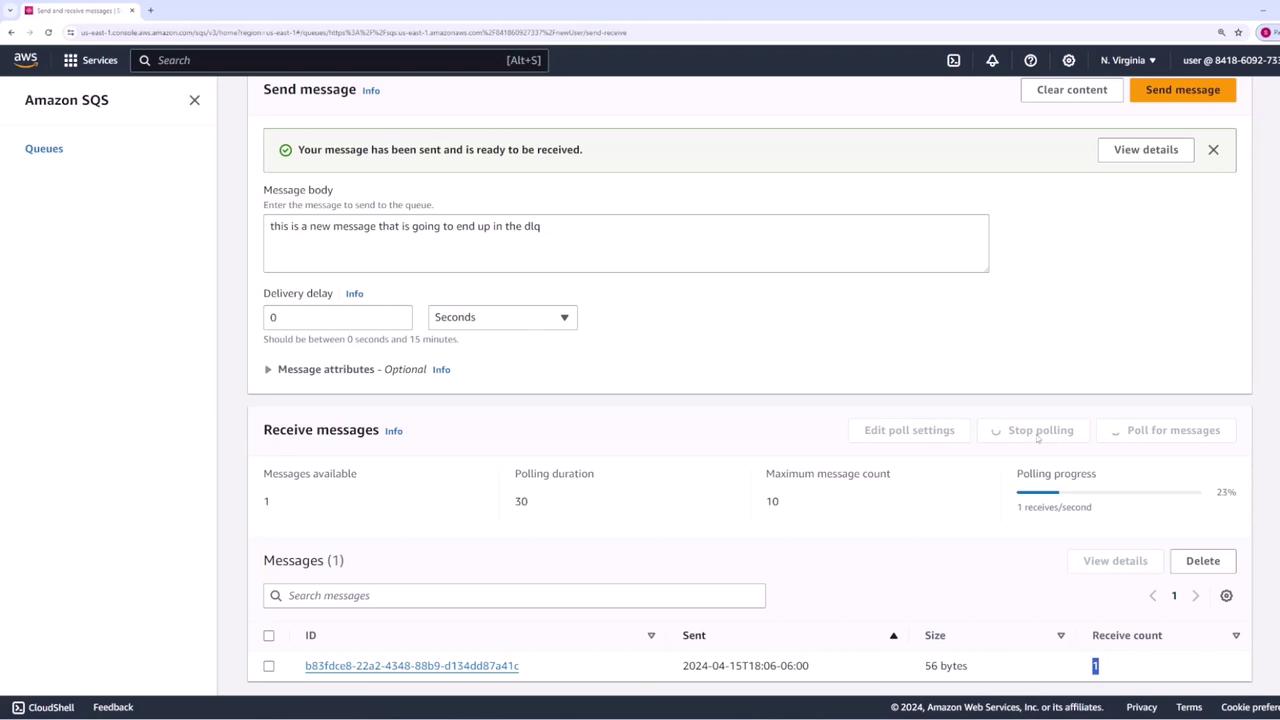Close the Amazon SQS side navigation

(x=195, y=100)
